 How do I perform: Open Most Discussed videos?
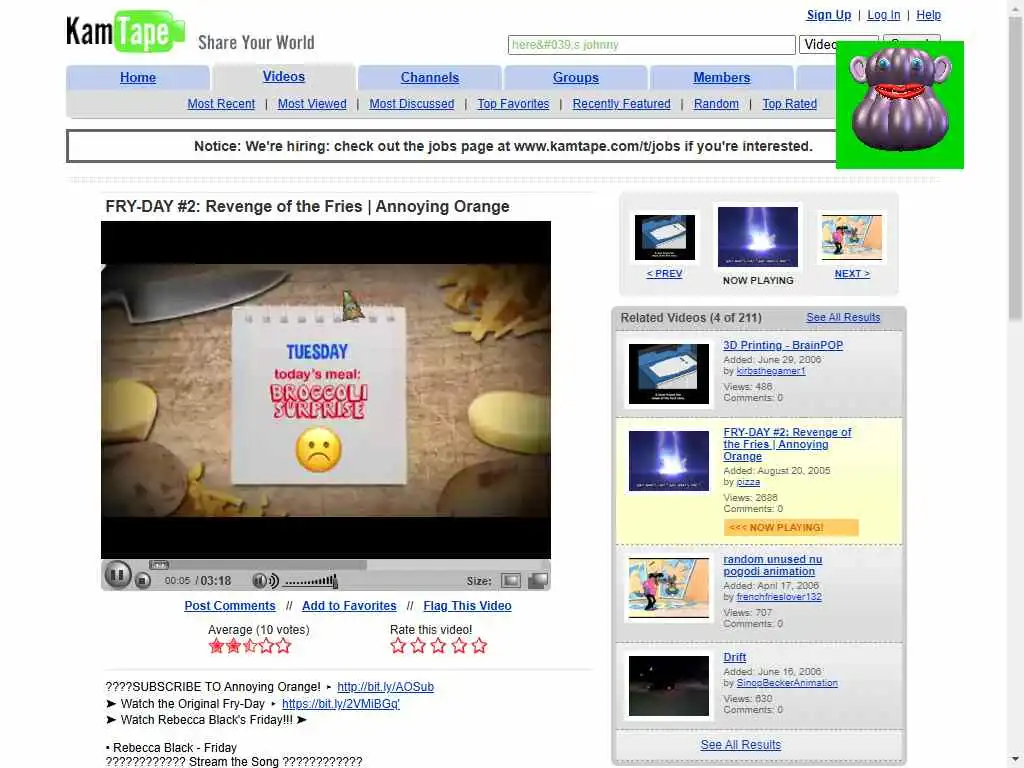(x=411, y=104)
